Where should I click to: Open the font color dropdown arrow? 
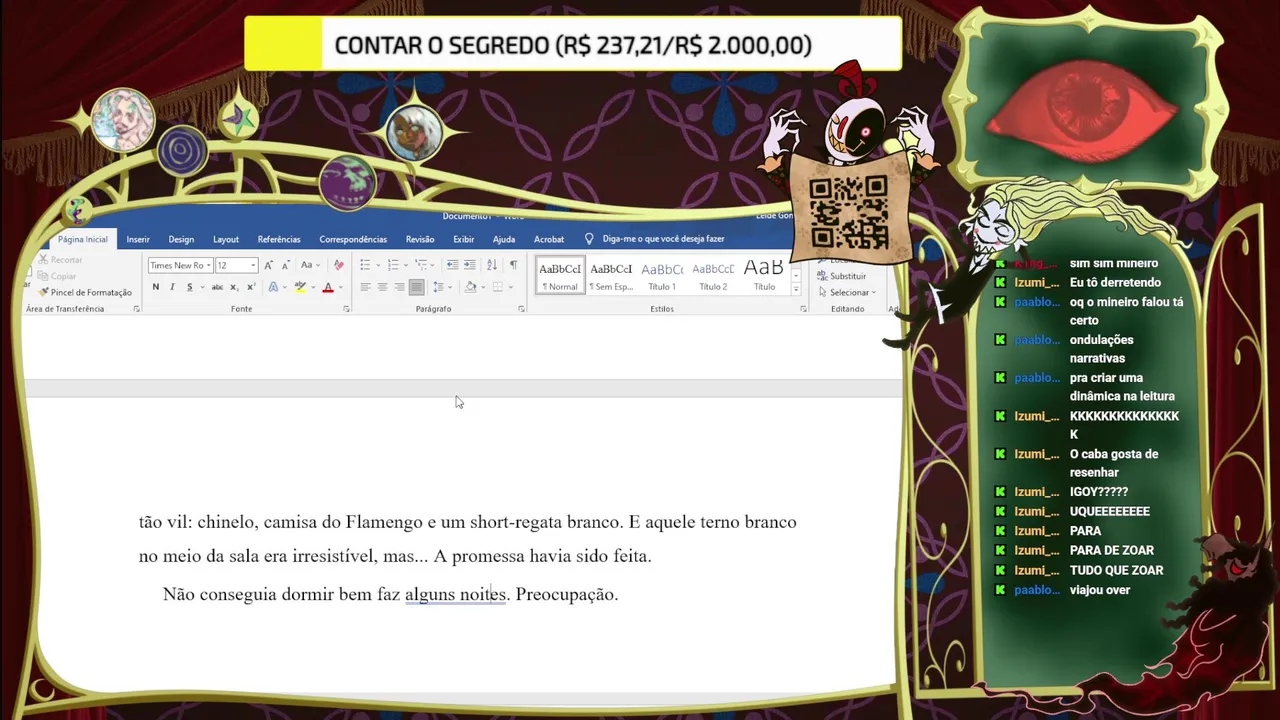pos(340,287)
